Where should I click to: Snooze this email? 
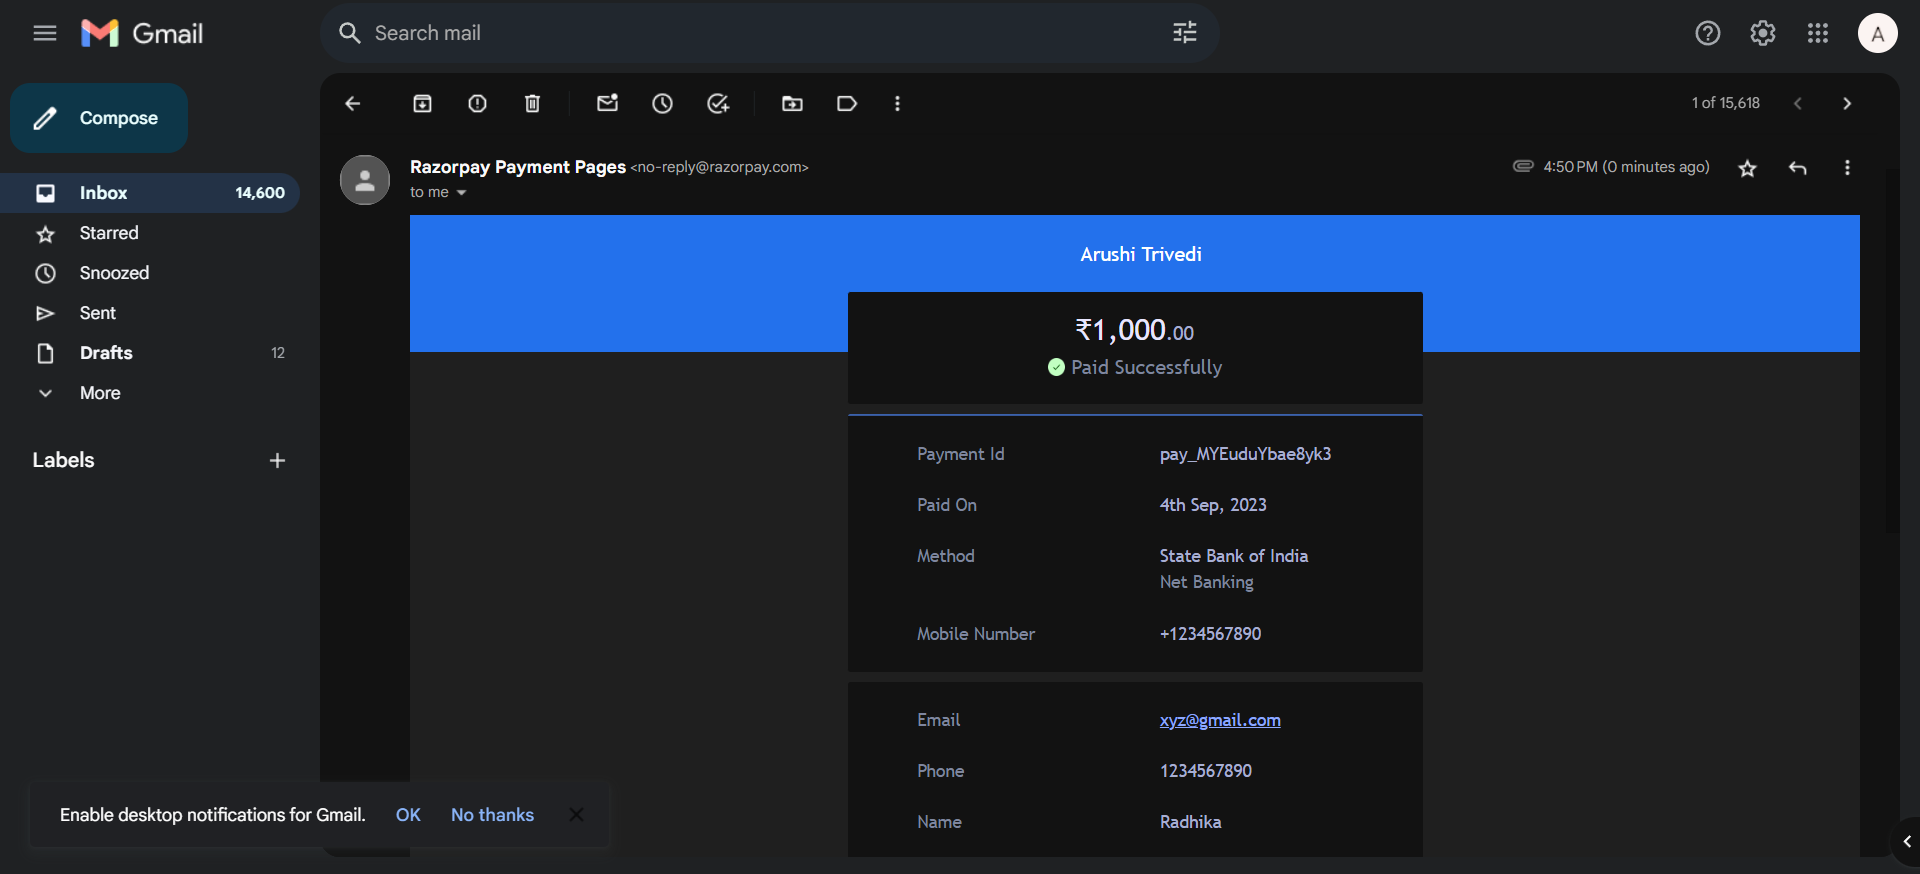click(663, 103)
